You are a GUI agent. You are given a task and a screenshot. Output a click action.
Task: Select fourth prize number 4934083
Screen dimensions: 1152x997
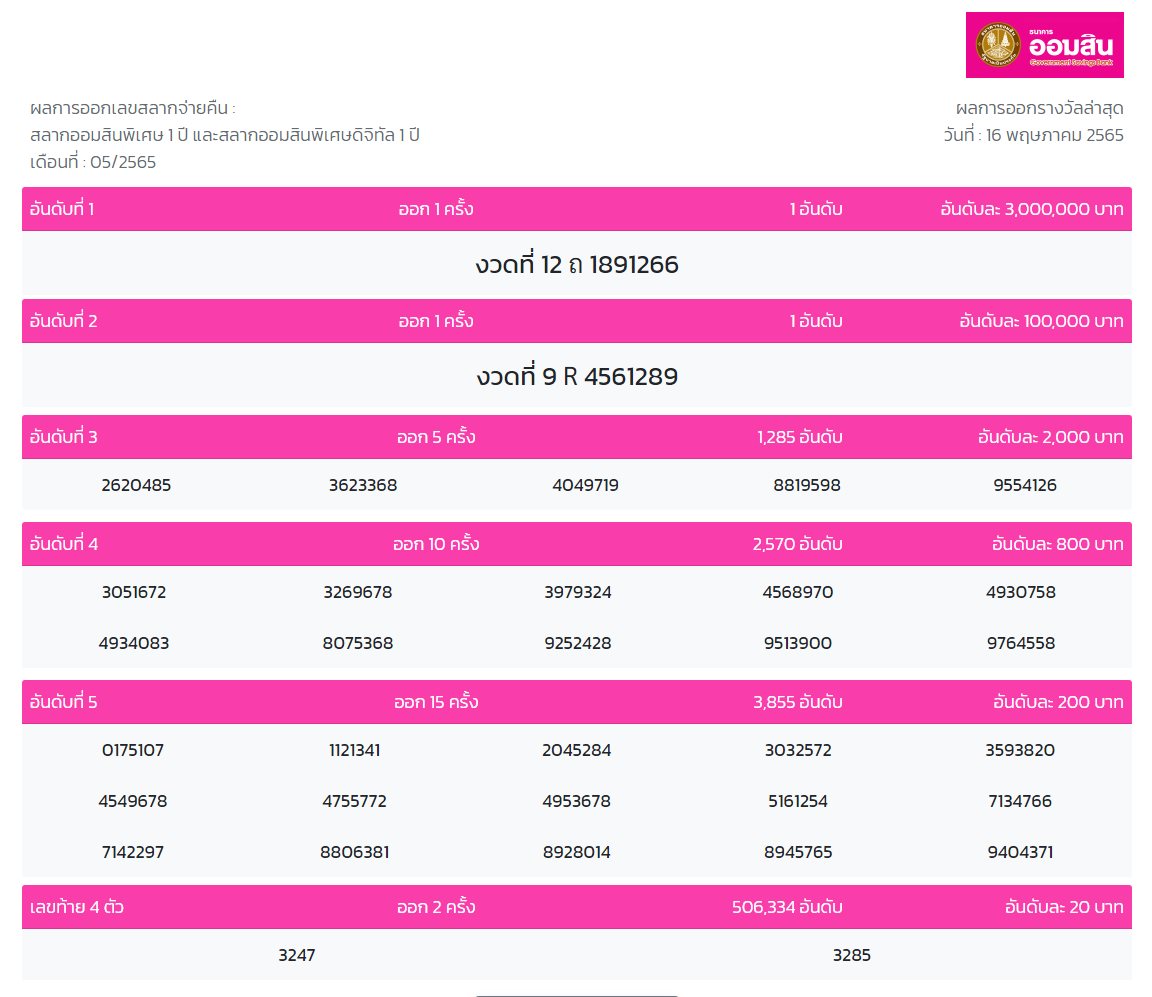click(134, 644)
